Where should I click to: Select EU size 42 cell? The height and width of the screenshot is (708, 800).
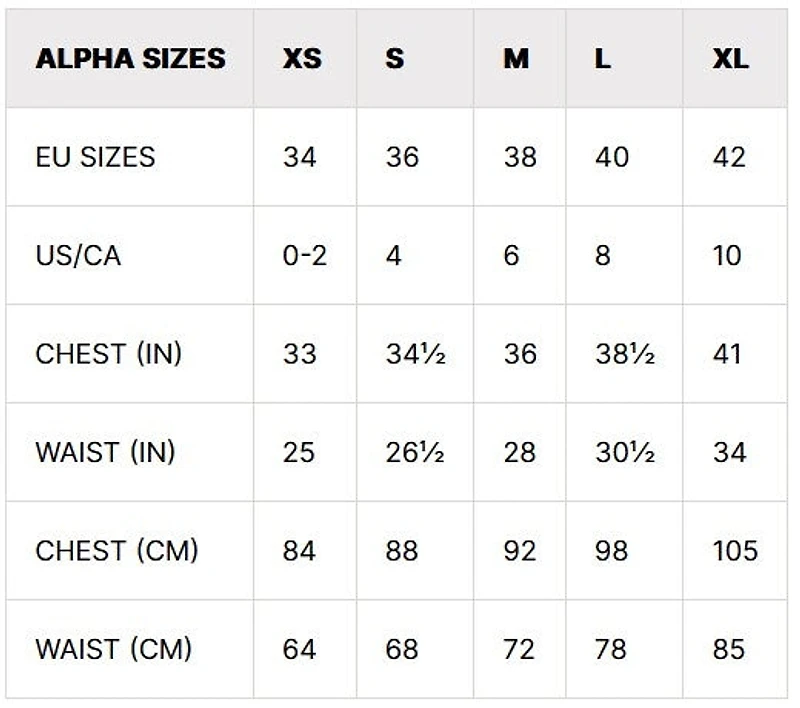tap(729, 157)
